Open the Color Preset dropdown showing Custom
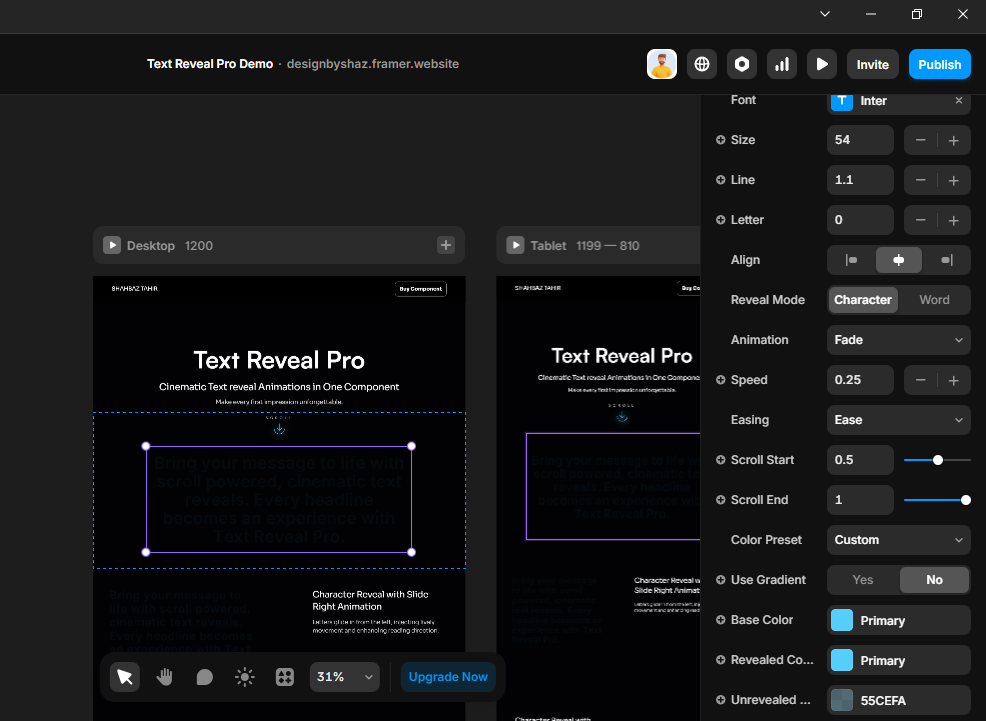The height and width of the screenshot is (721, 986). coord(899,540)
